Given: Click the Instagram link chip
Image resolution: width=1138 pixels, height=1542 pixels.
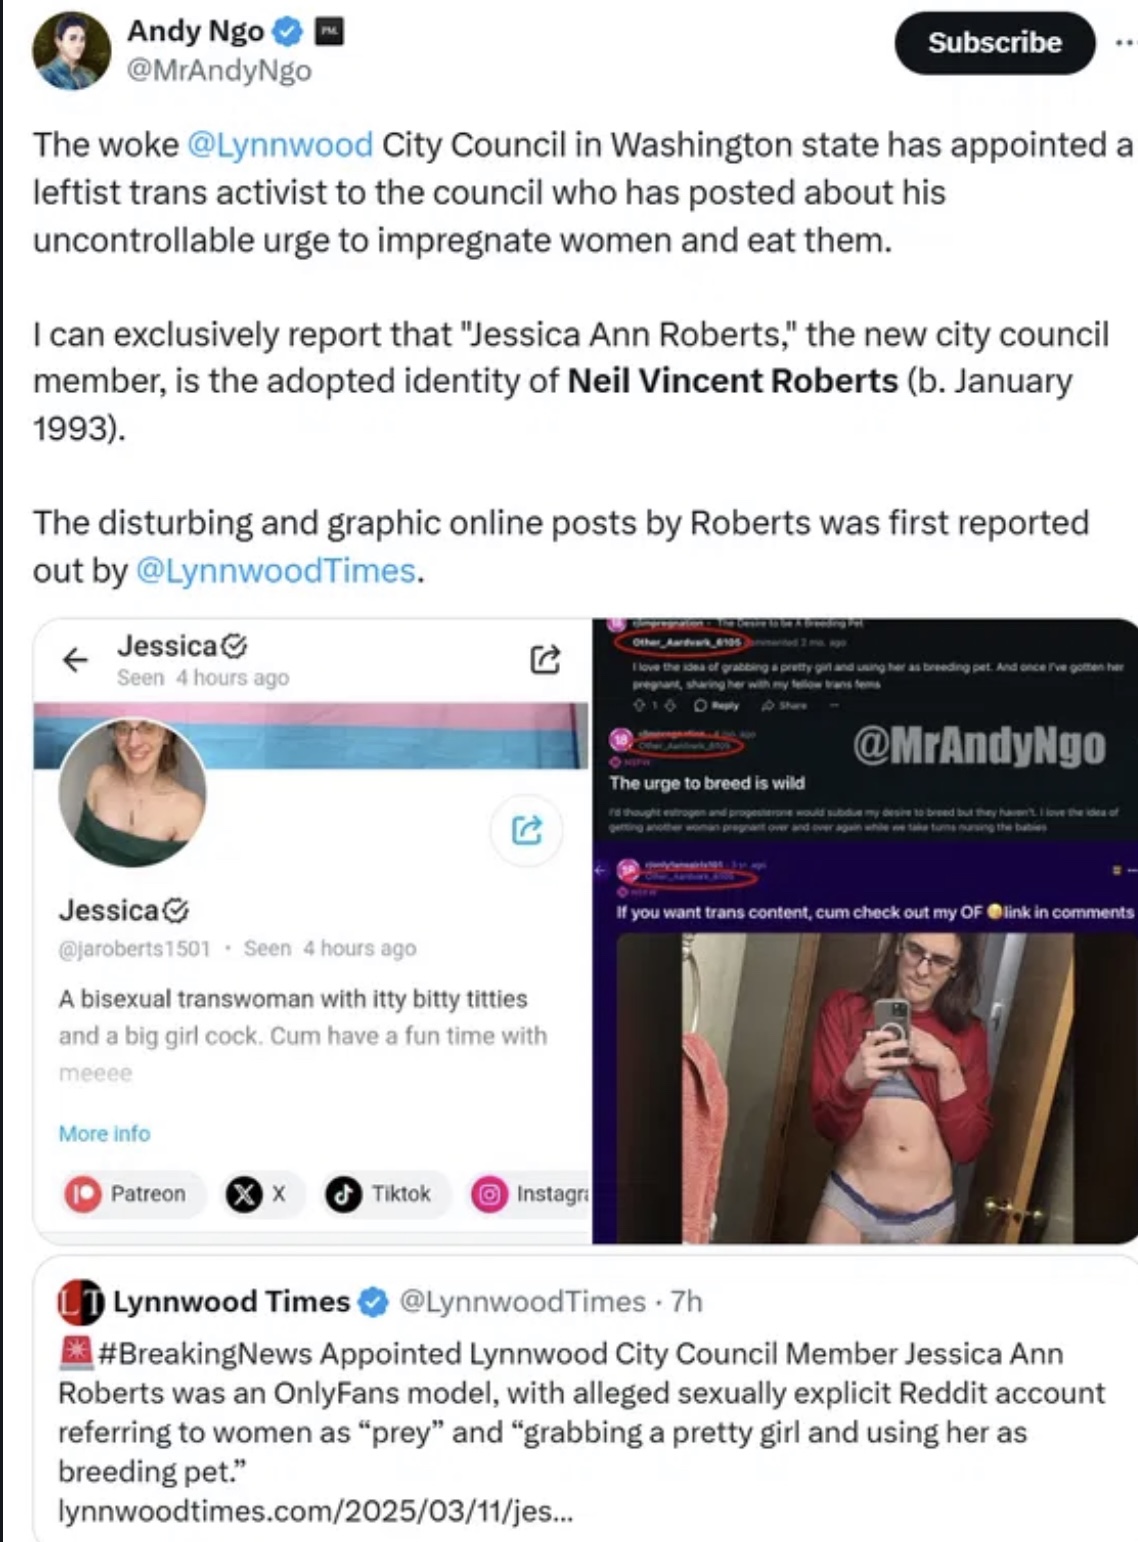Looking at the screenshot, I should click(x=530, y=1194).
